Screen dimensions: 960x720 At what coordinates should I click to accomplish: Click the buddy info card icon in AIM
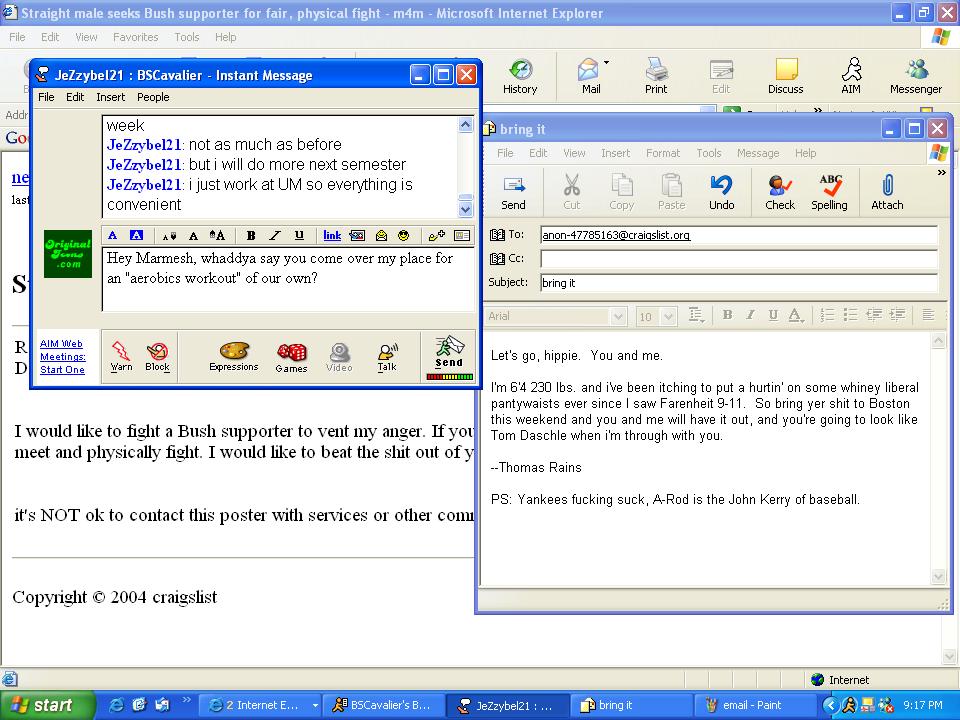[462, 236]
